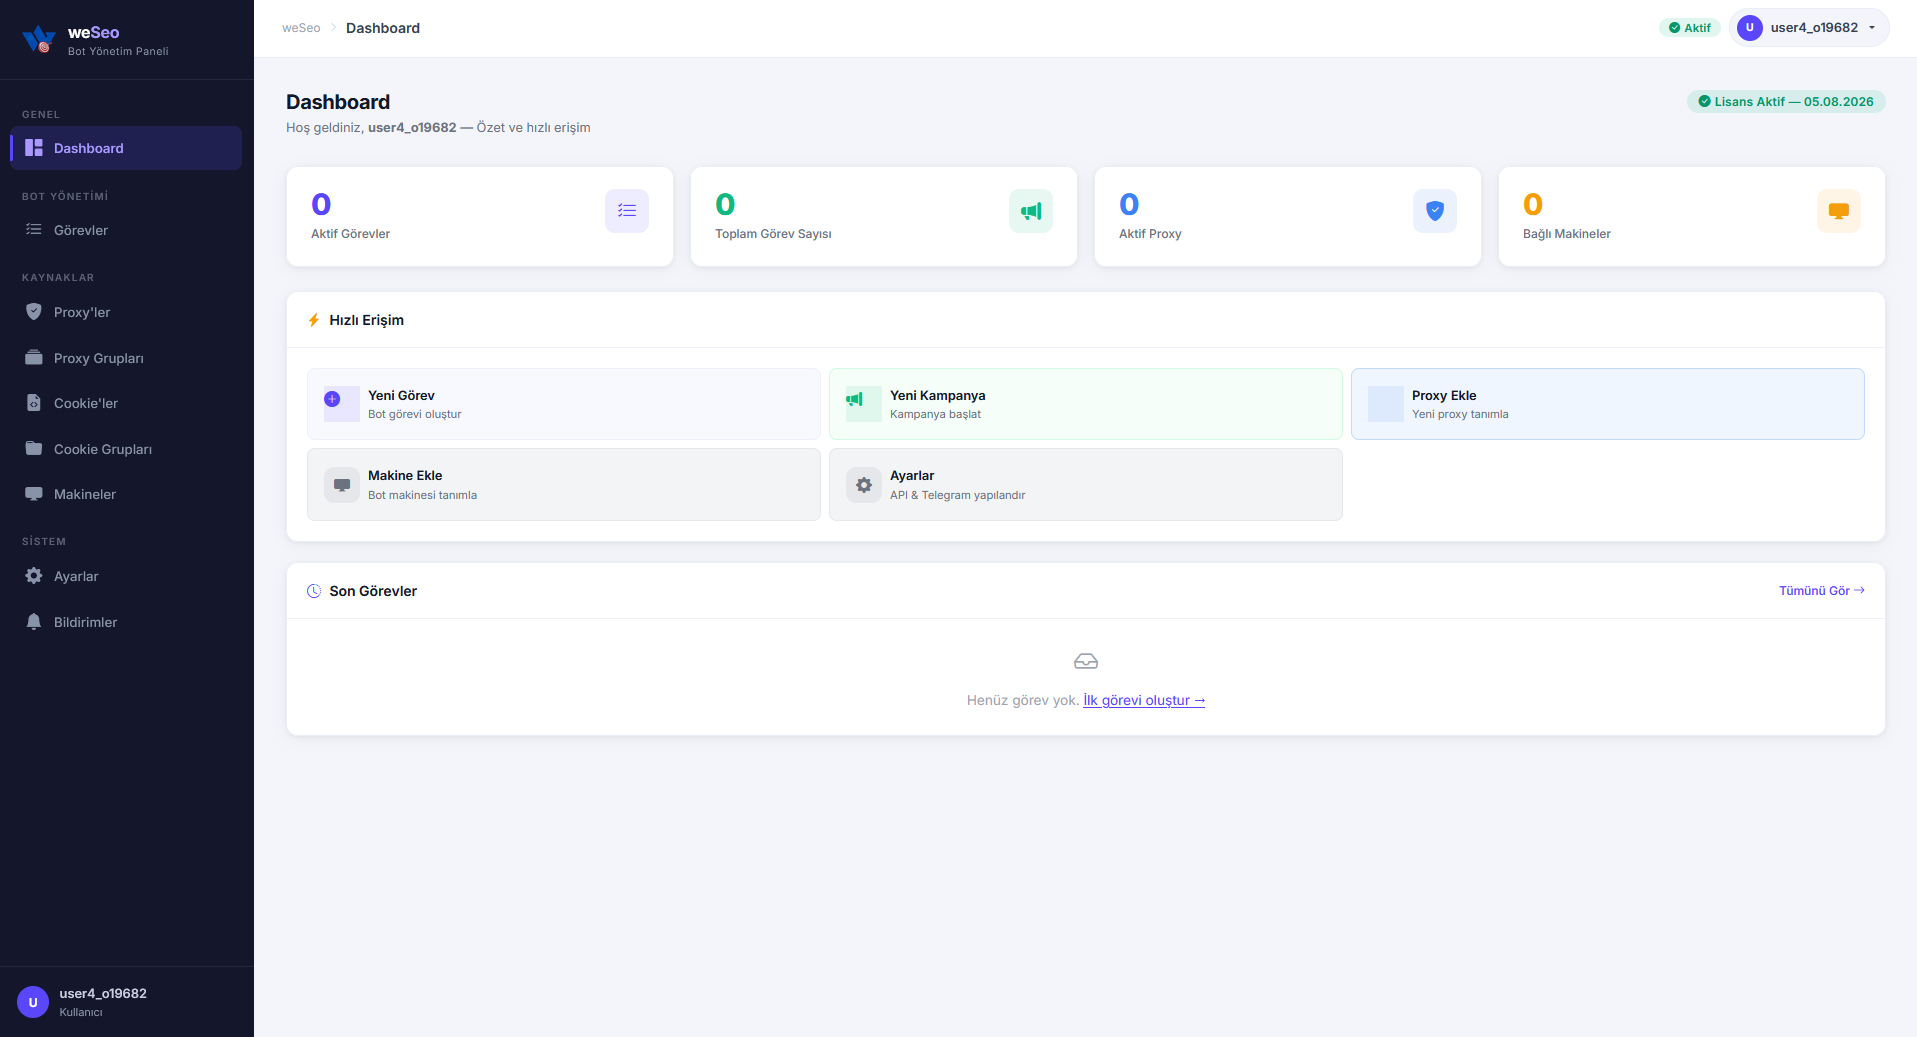Click the Aktif Görevler stat card label

[x=350, y=234]
